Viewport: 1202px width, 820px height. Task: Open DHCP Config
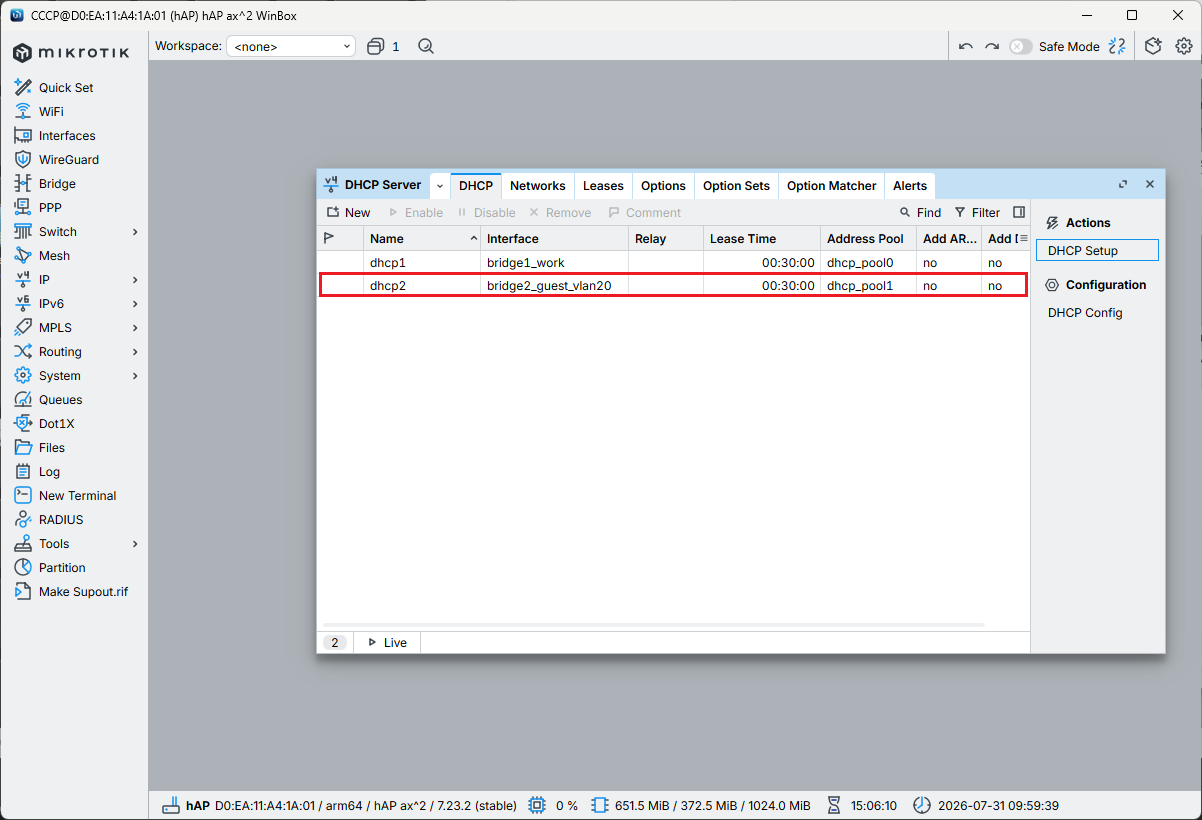pos(1085,312)
